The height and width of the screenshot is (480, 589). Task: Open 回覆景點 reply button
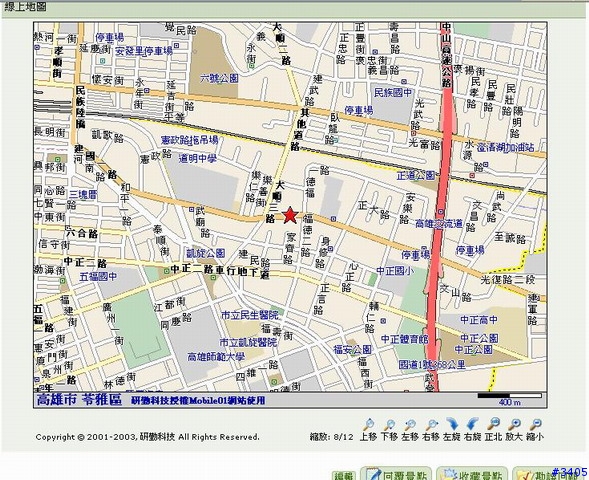click(396, 474)
